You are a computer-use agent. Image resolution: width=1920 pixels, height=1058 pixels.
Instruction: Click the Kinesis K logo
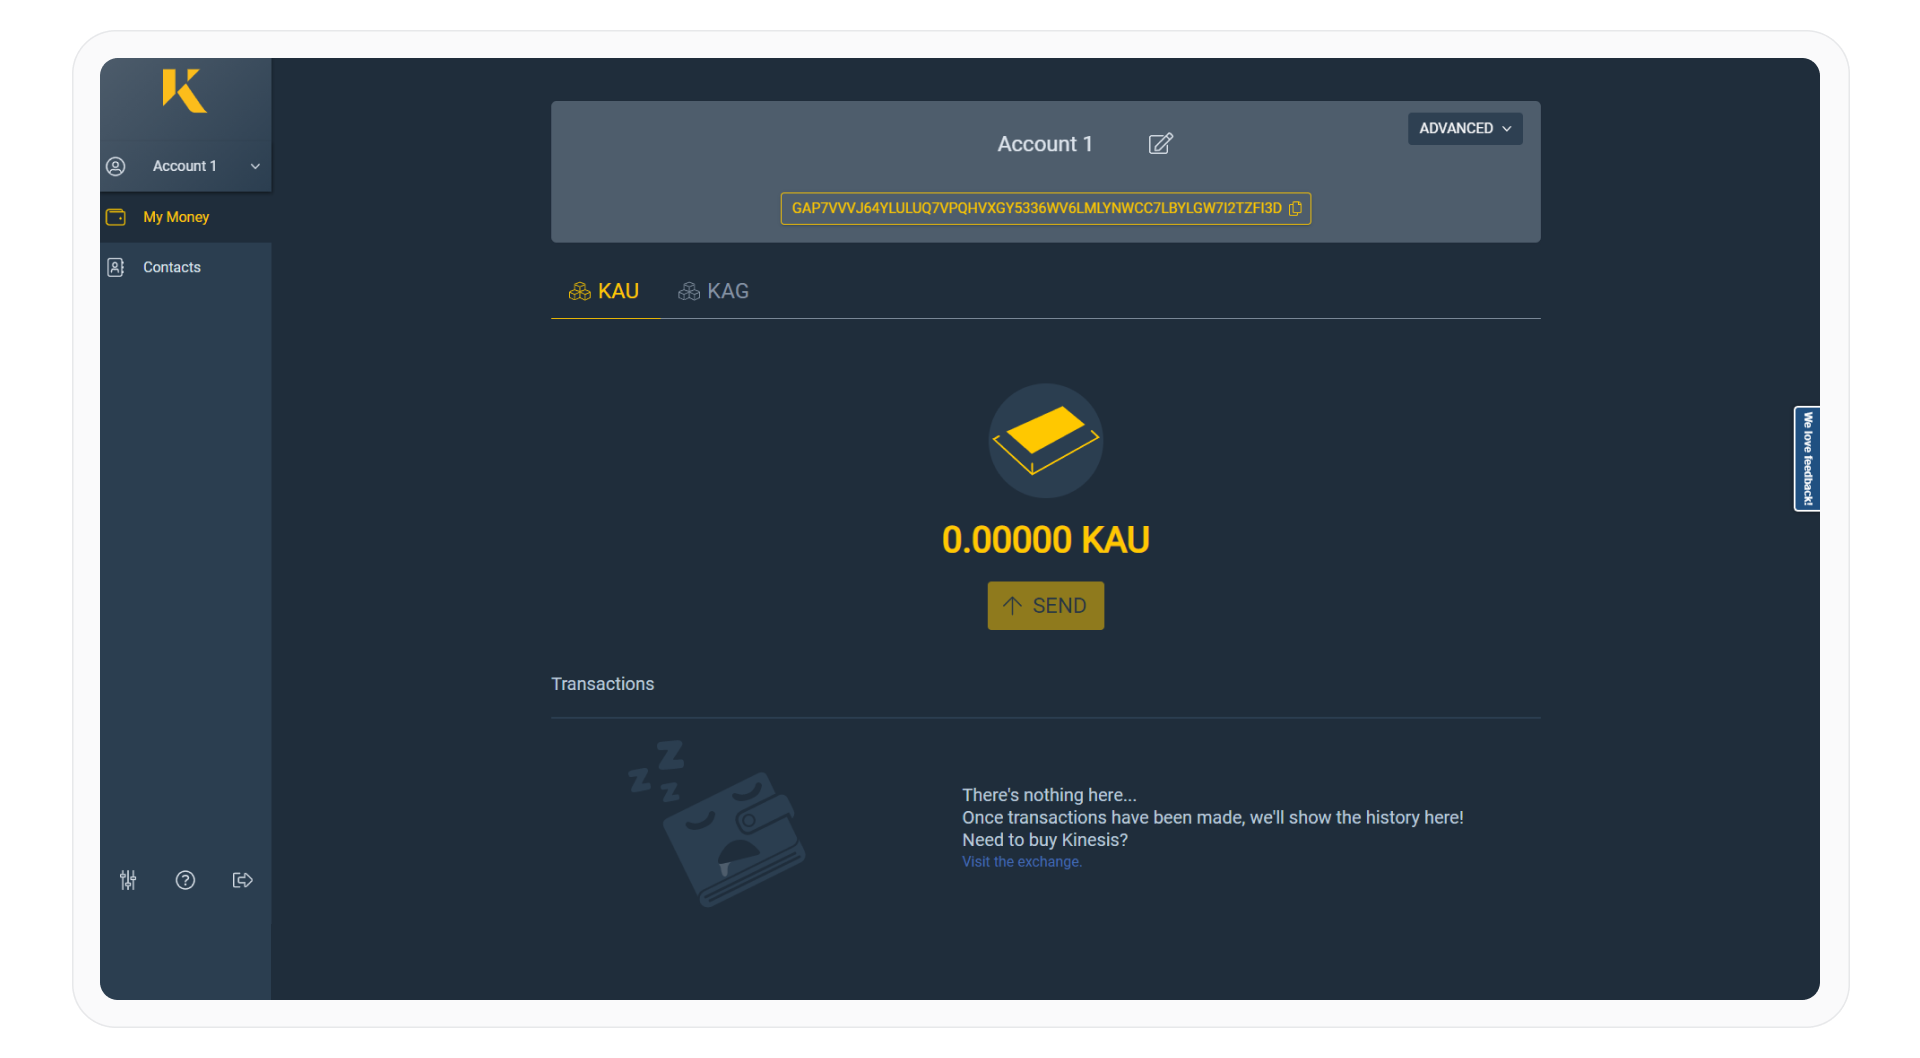point(184,91)
